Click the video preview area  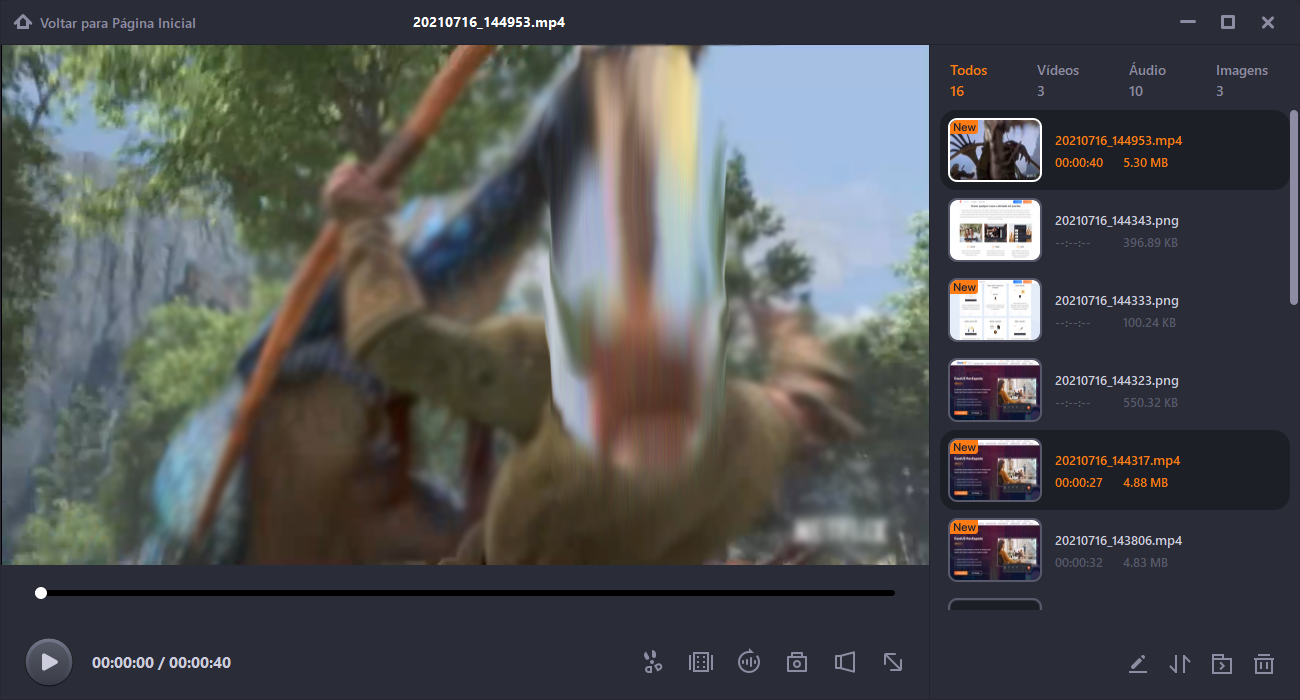point(465,305)
